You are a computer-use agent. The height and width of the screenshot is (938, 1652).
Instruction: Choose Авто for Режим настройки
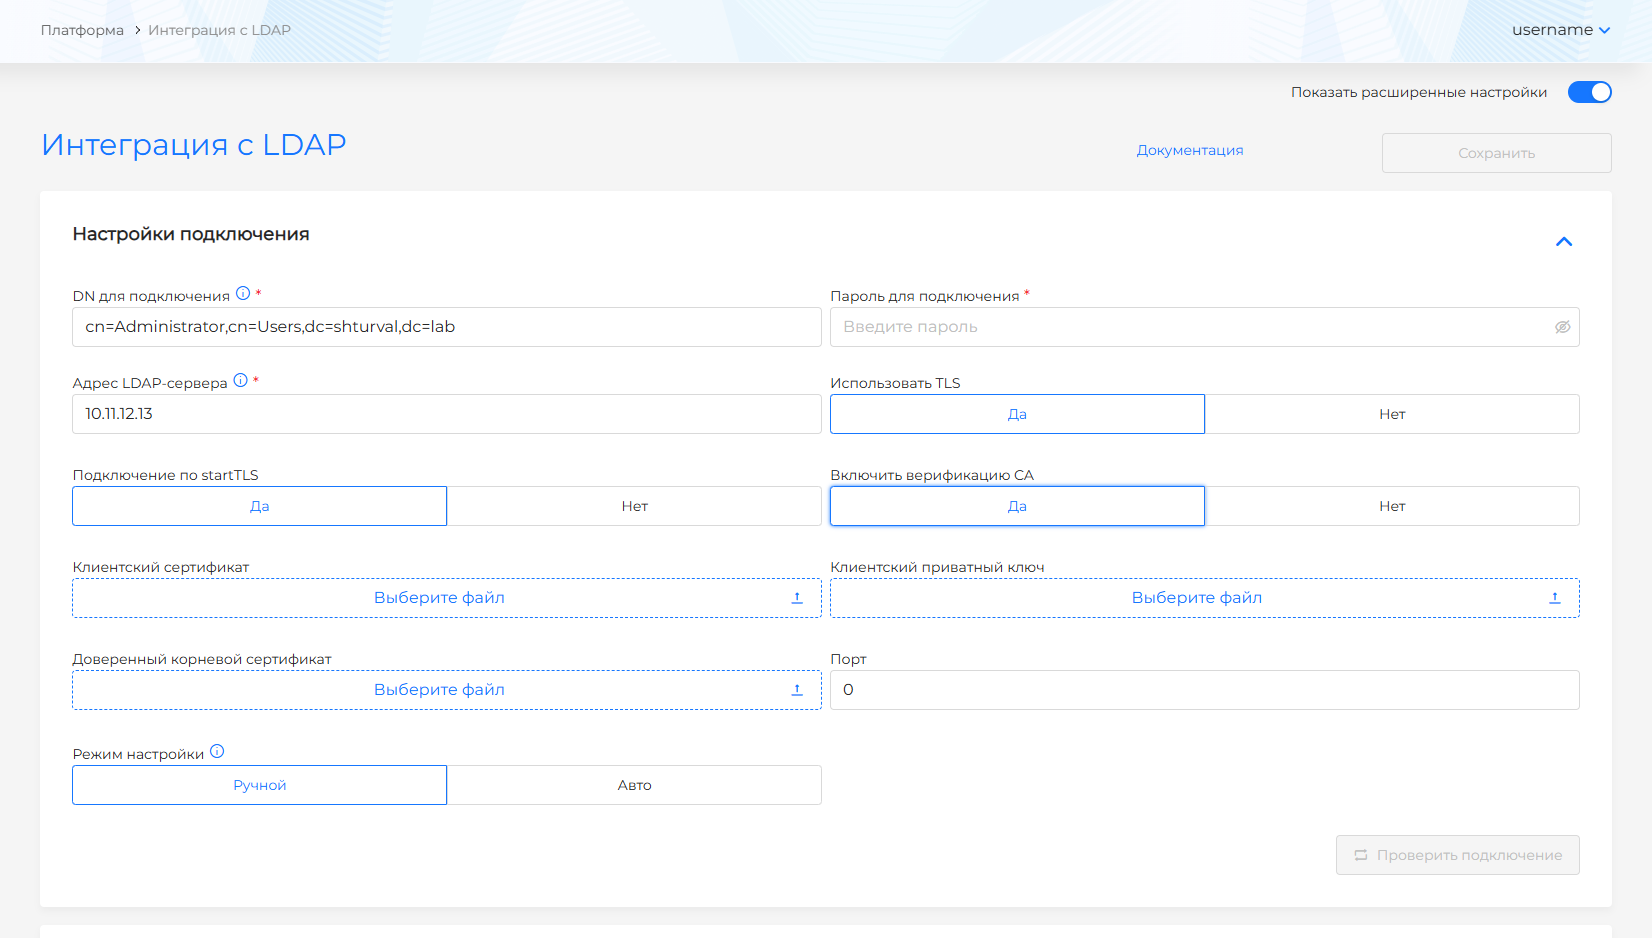click(634, 785)
